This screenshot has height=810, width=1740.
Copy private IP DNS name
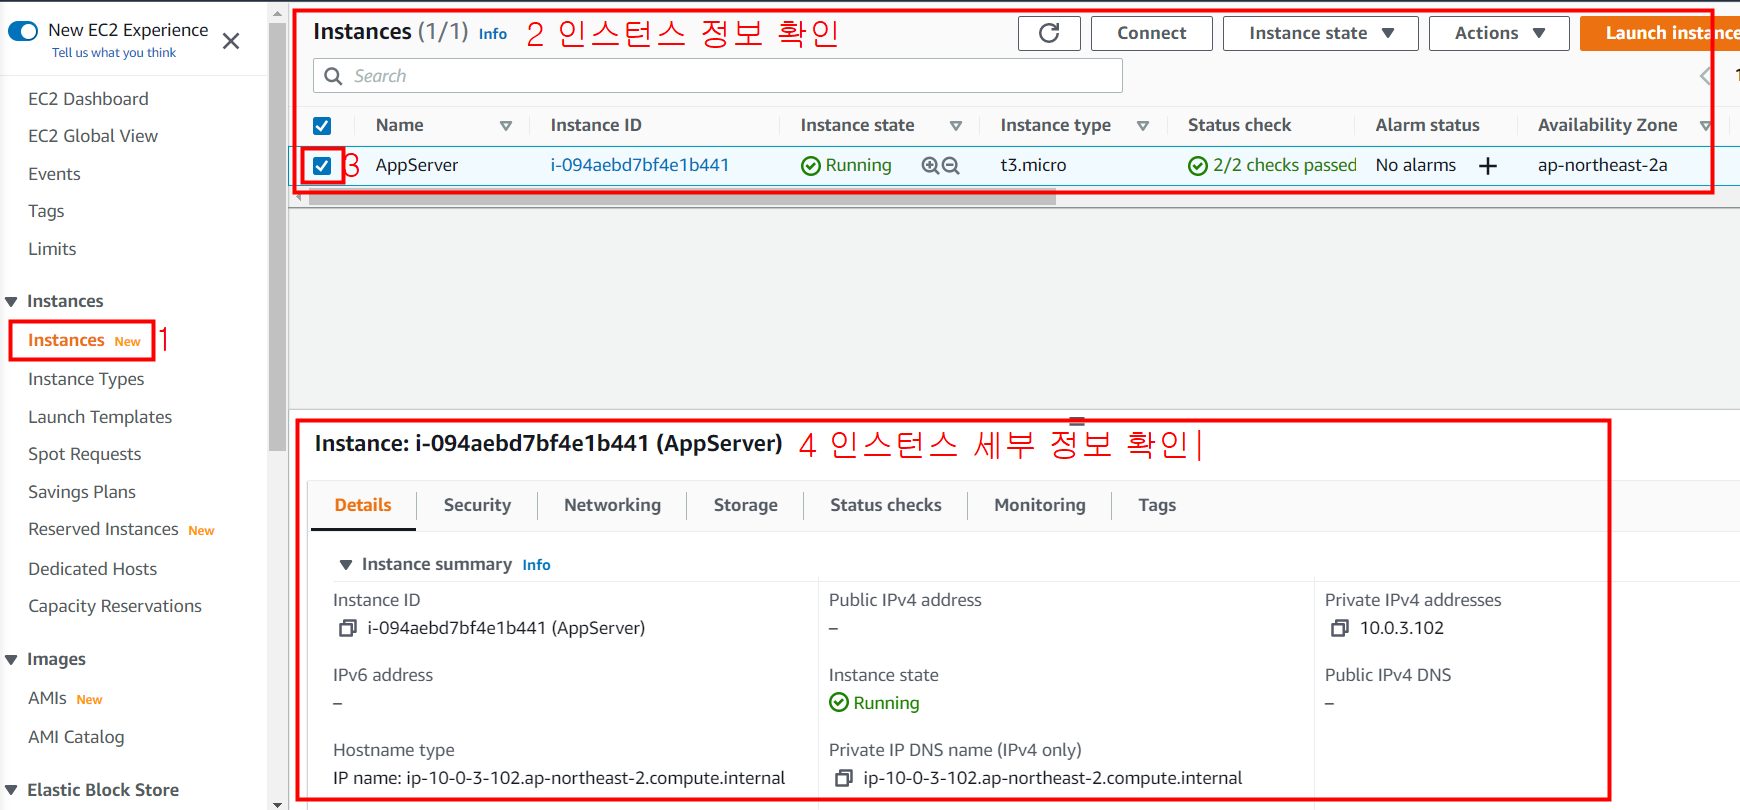(844, 778)
